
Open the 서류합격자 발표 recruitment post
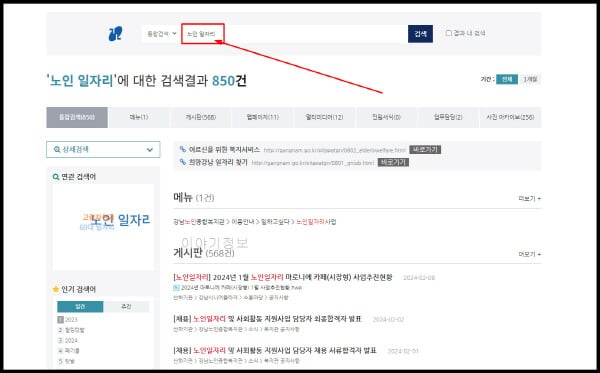click(x=275, y=350)
